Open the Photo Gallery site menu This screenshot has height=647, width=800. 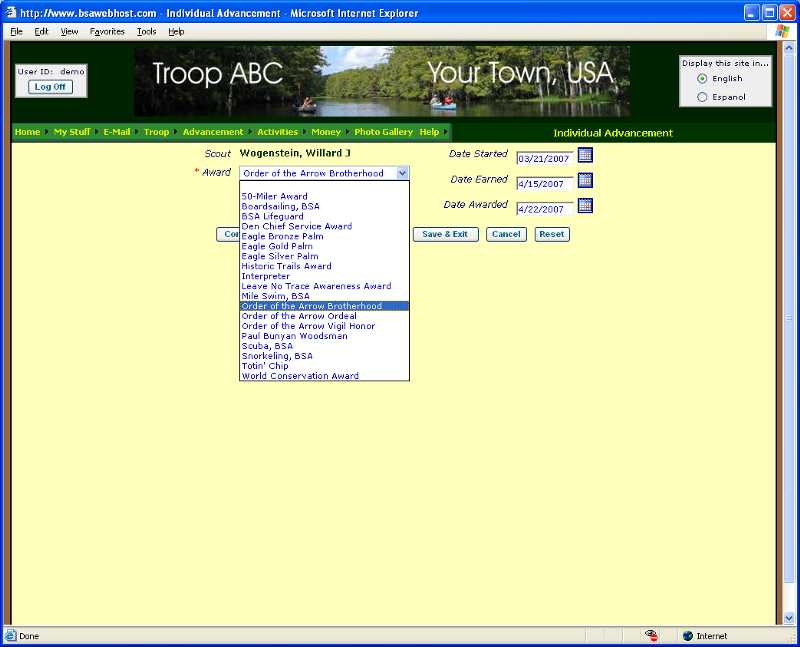pos(384,132)
